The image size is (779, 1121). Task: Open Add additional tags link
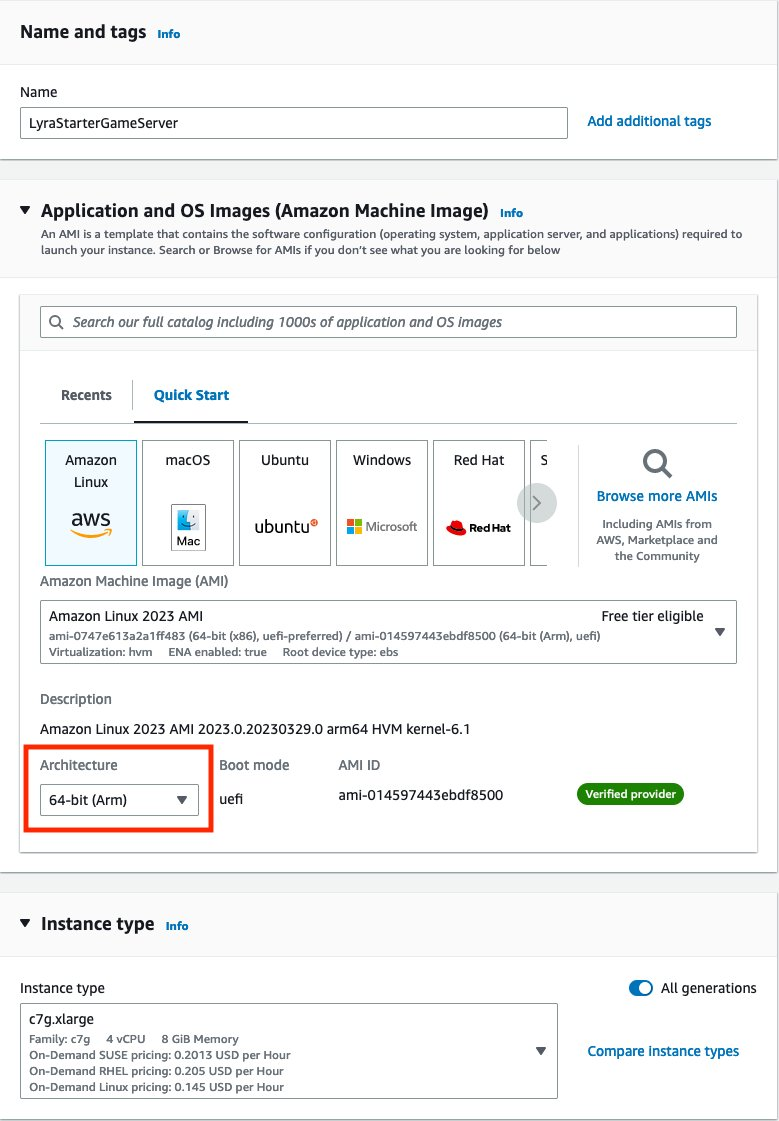coord(649,122)
